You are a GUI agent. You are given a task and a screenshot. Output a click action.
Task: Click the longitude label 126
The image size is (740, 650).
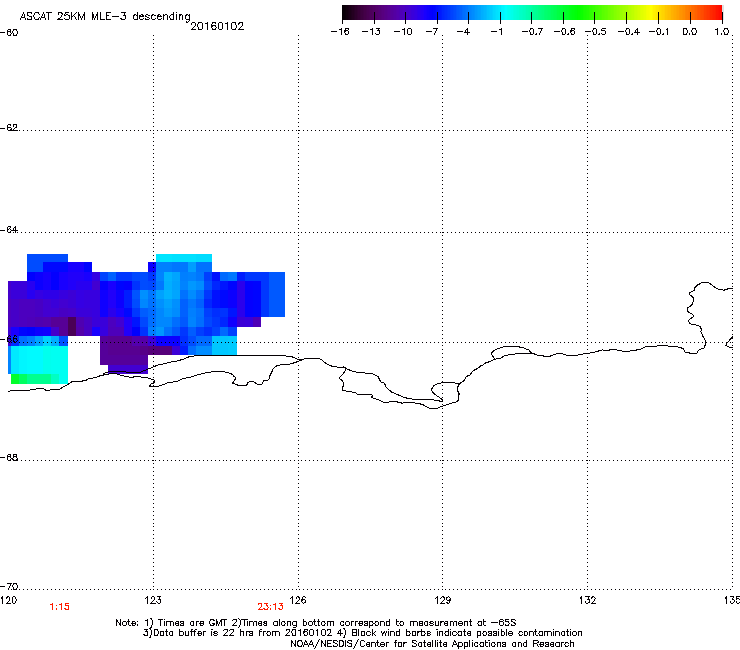[298, 600]
